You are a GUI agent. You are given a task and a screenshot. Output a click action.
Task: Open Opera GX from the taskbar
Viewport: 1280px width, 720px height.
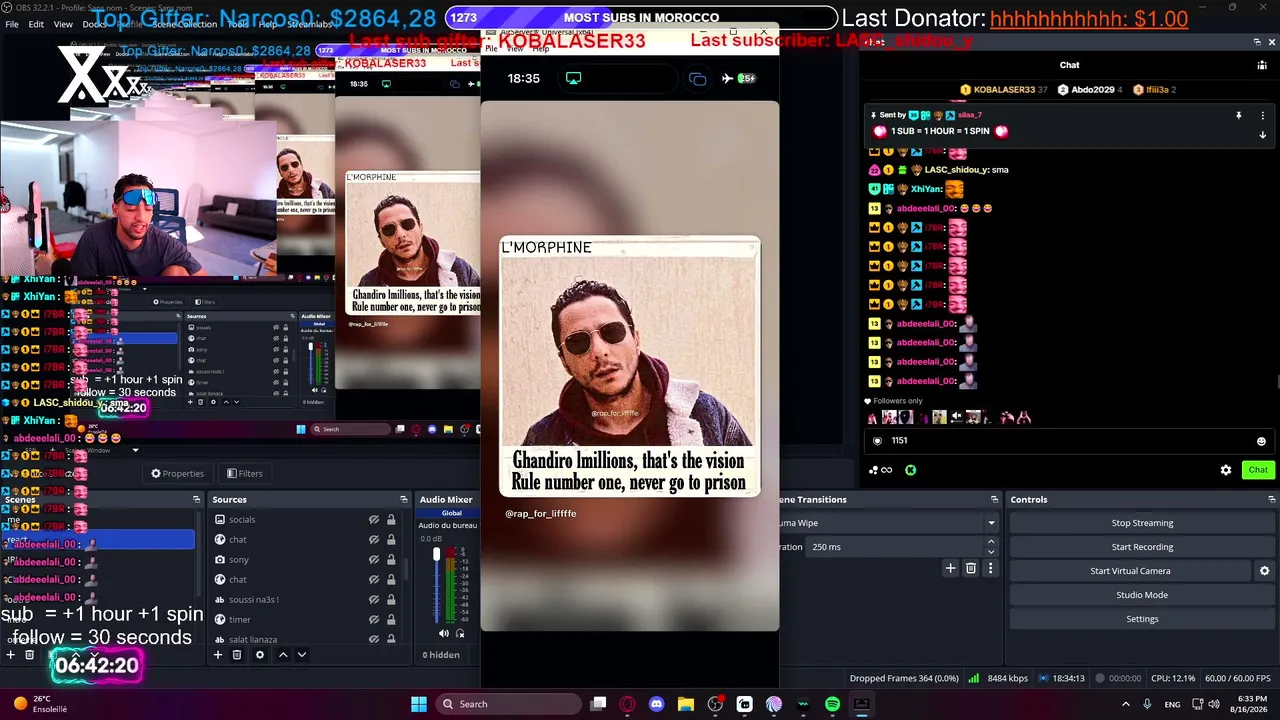[627, 704]
